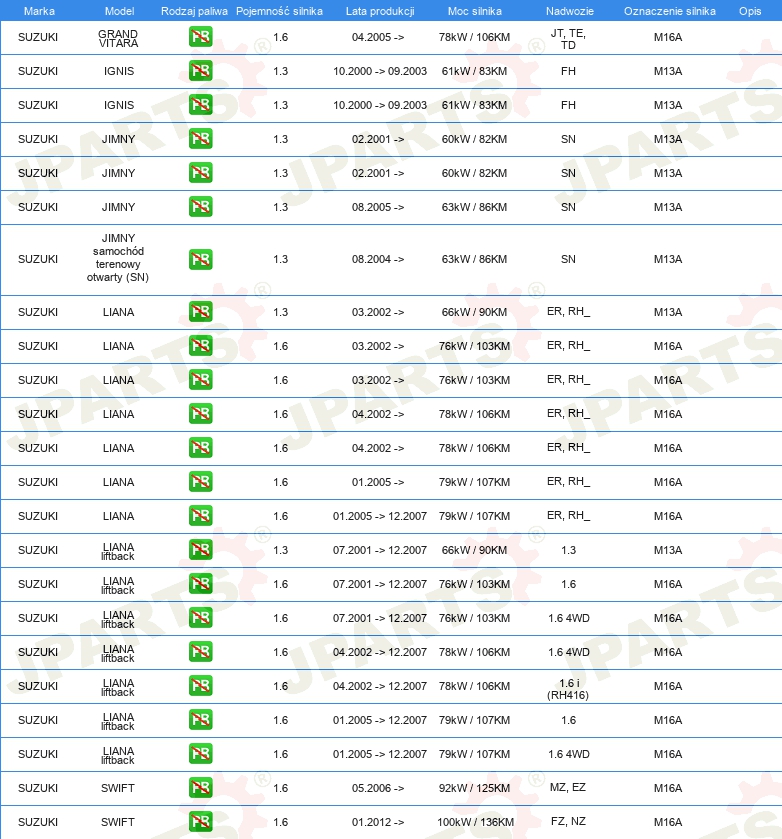782x839 pixels.
Task: Select 'JIMNY samochód terenowy otwarty (SN)' model cell
Action: click(x=118, y=257)
